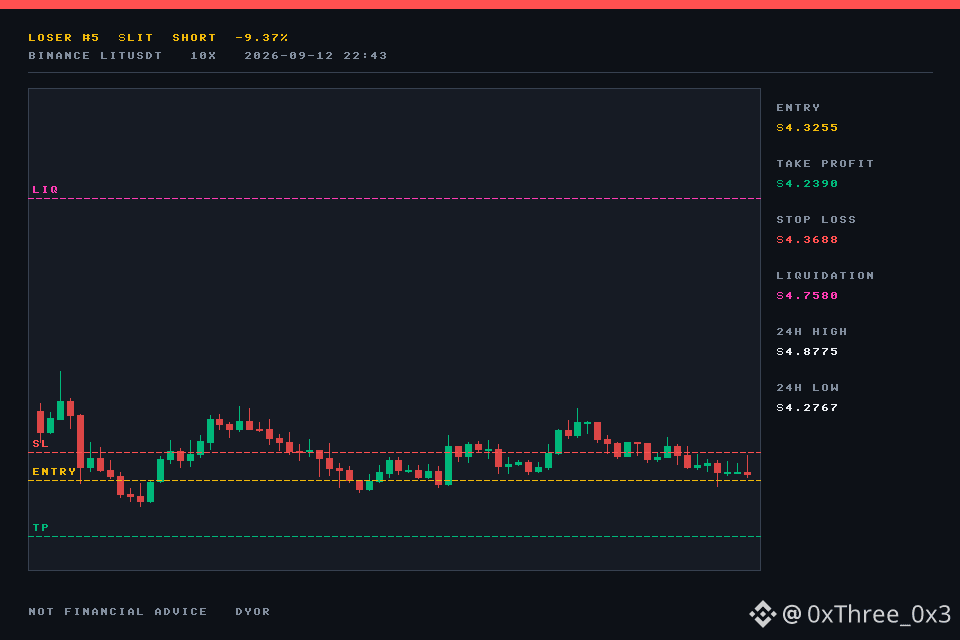
Task: Click the pink dashed liquidation line
Action: (x=394, y=198)
